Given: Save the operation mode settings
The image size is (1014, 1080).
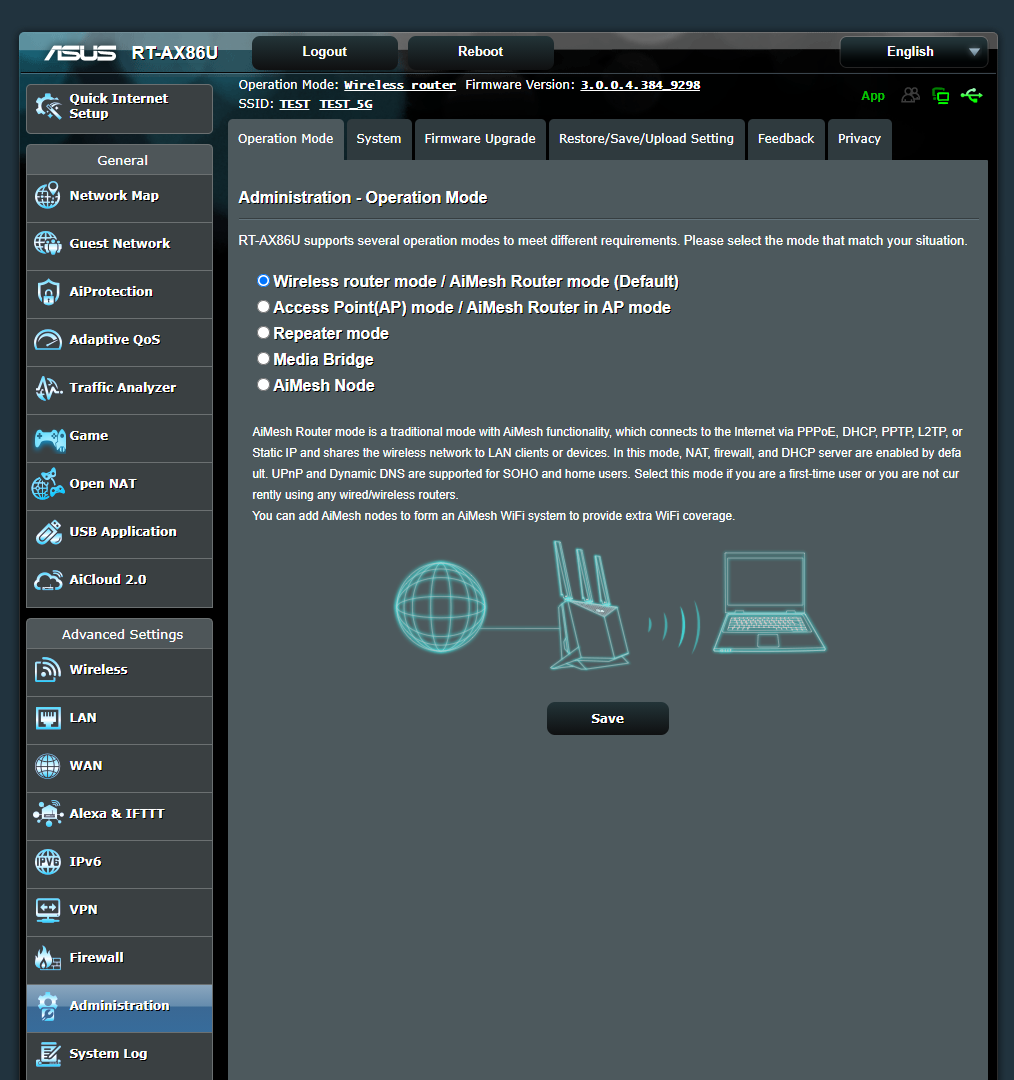Looking at the screenshot, I should [x=607, y=718].
